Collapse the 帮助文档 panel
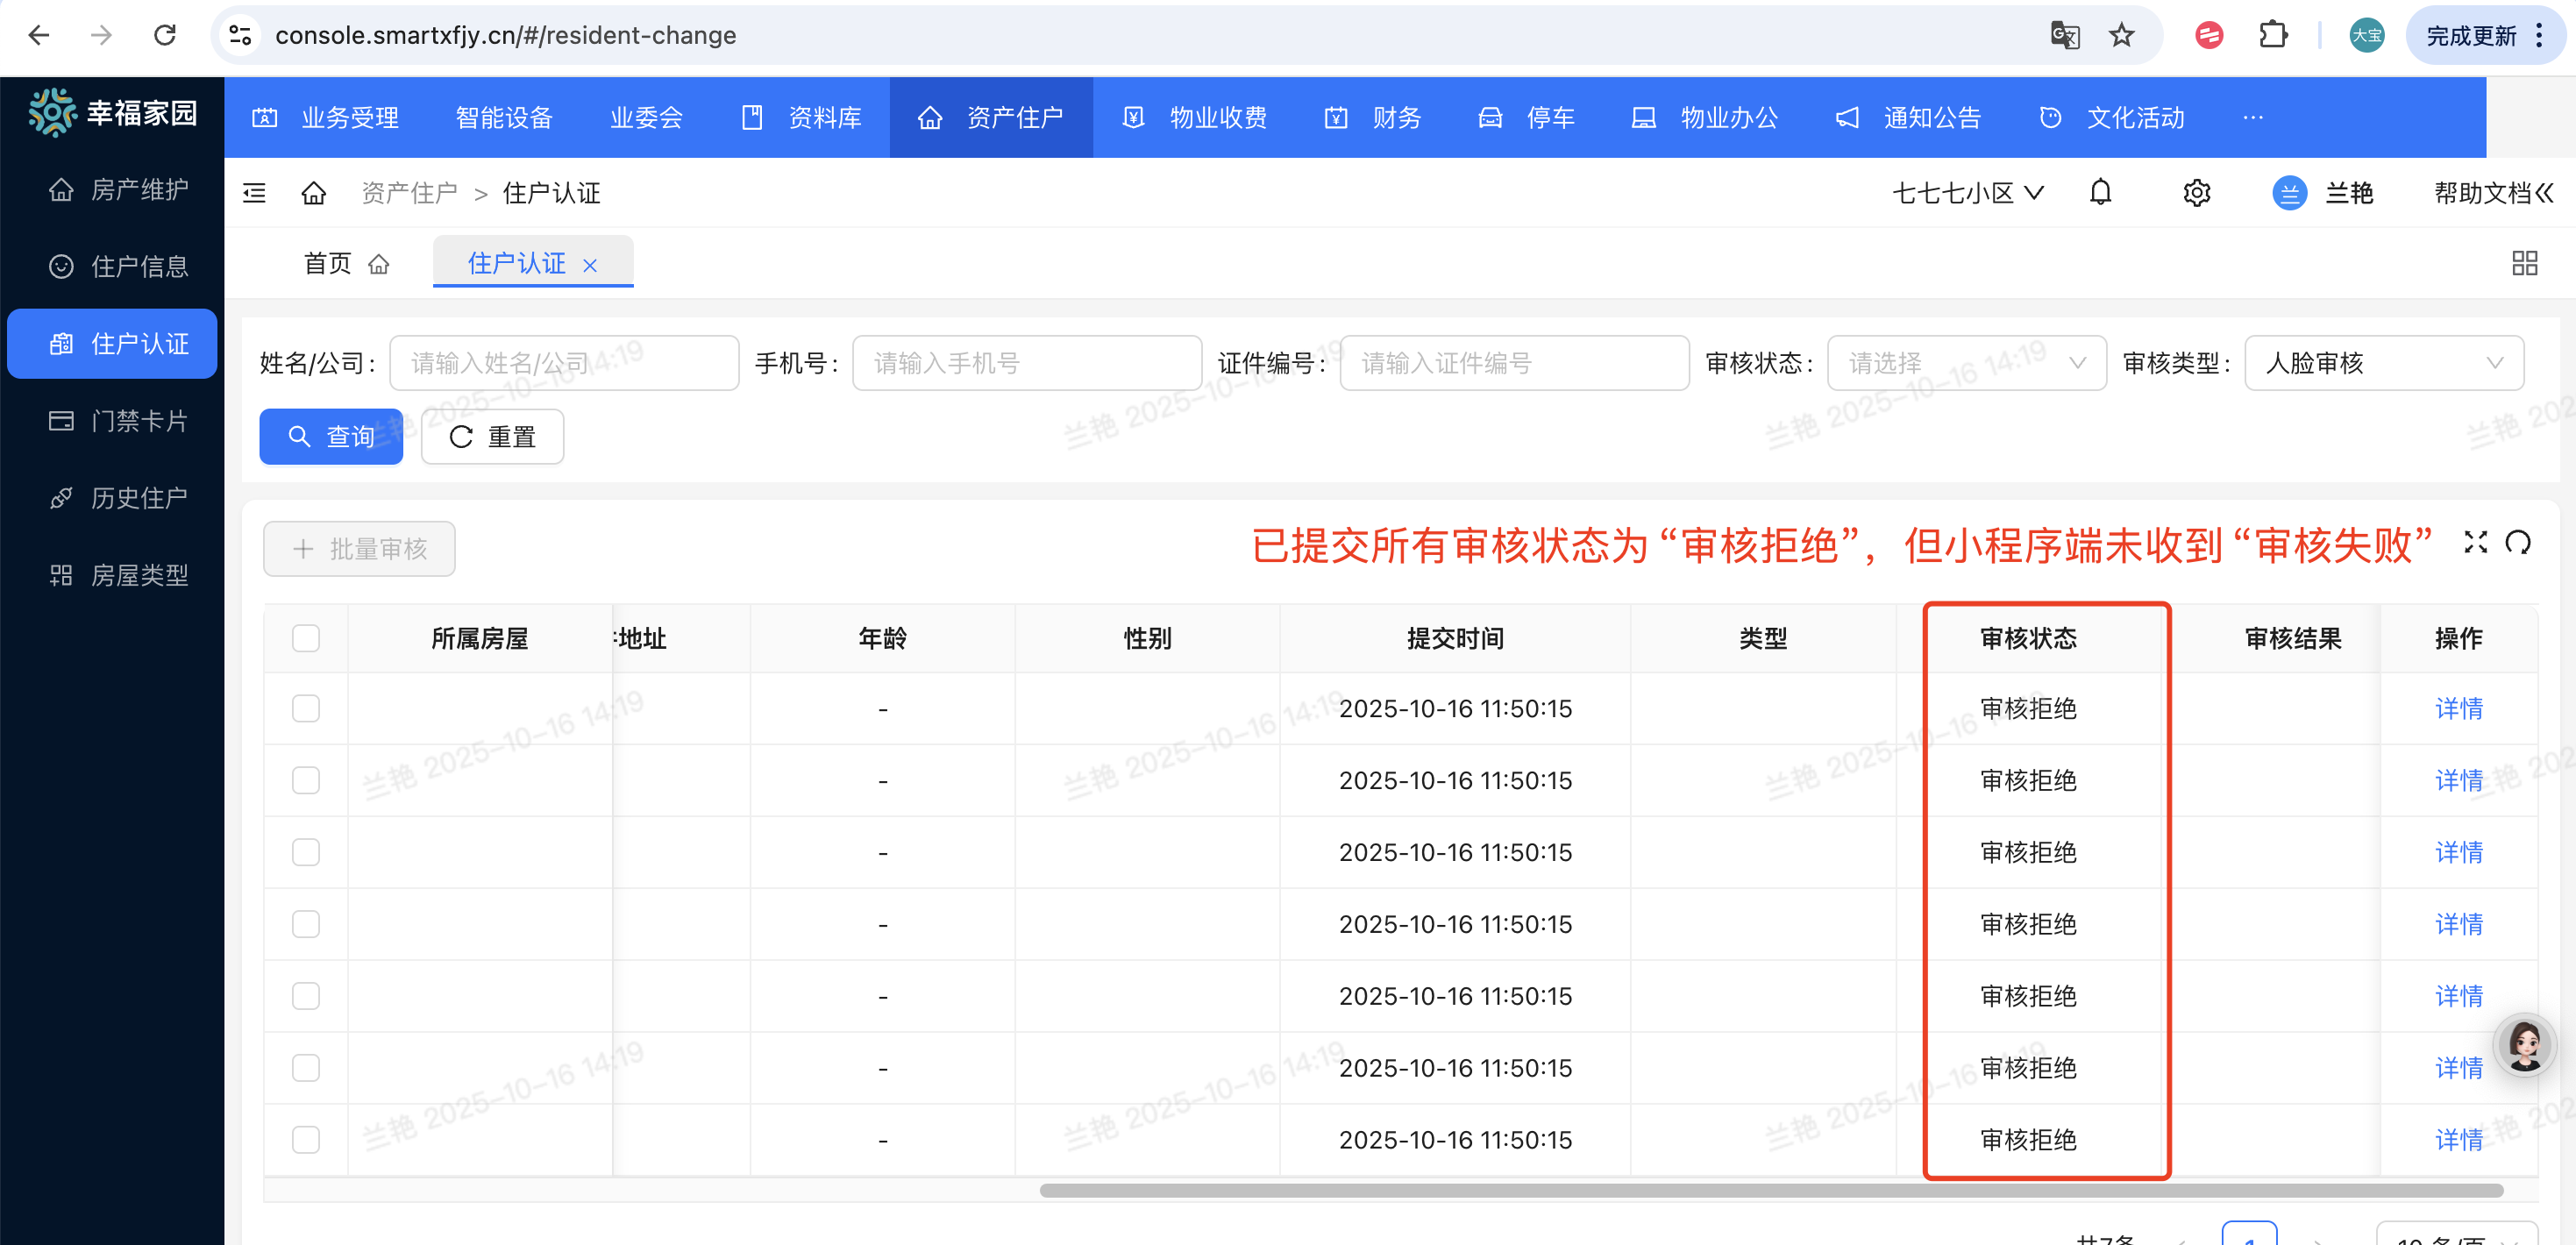The width and height of the screenshot is (2576, 1245). 2493,192
